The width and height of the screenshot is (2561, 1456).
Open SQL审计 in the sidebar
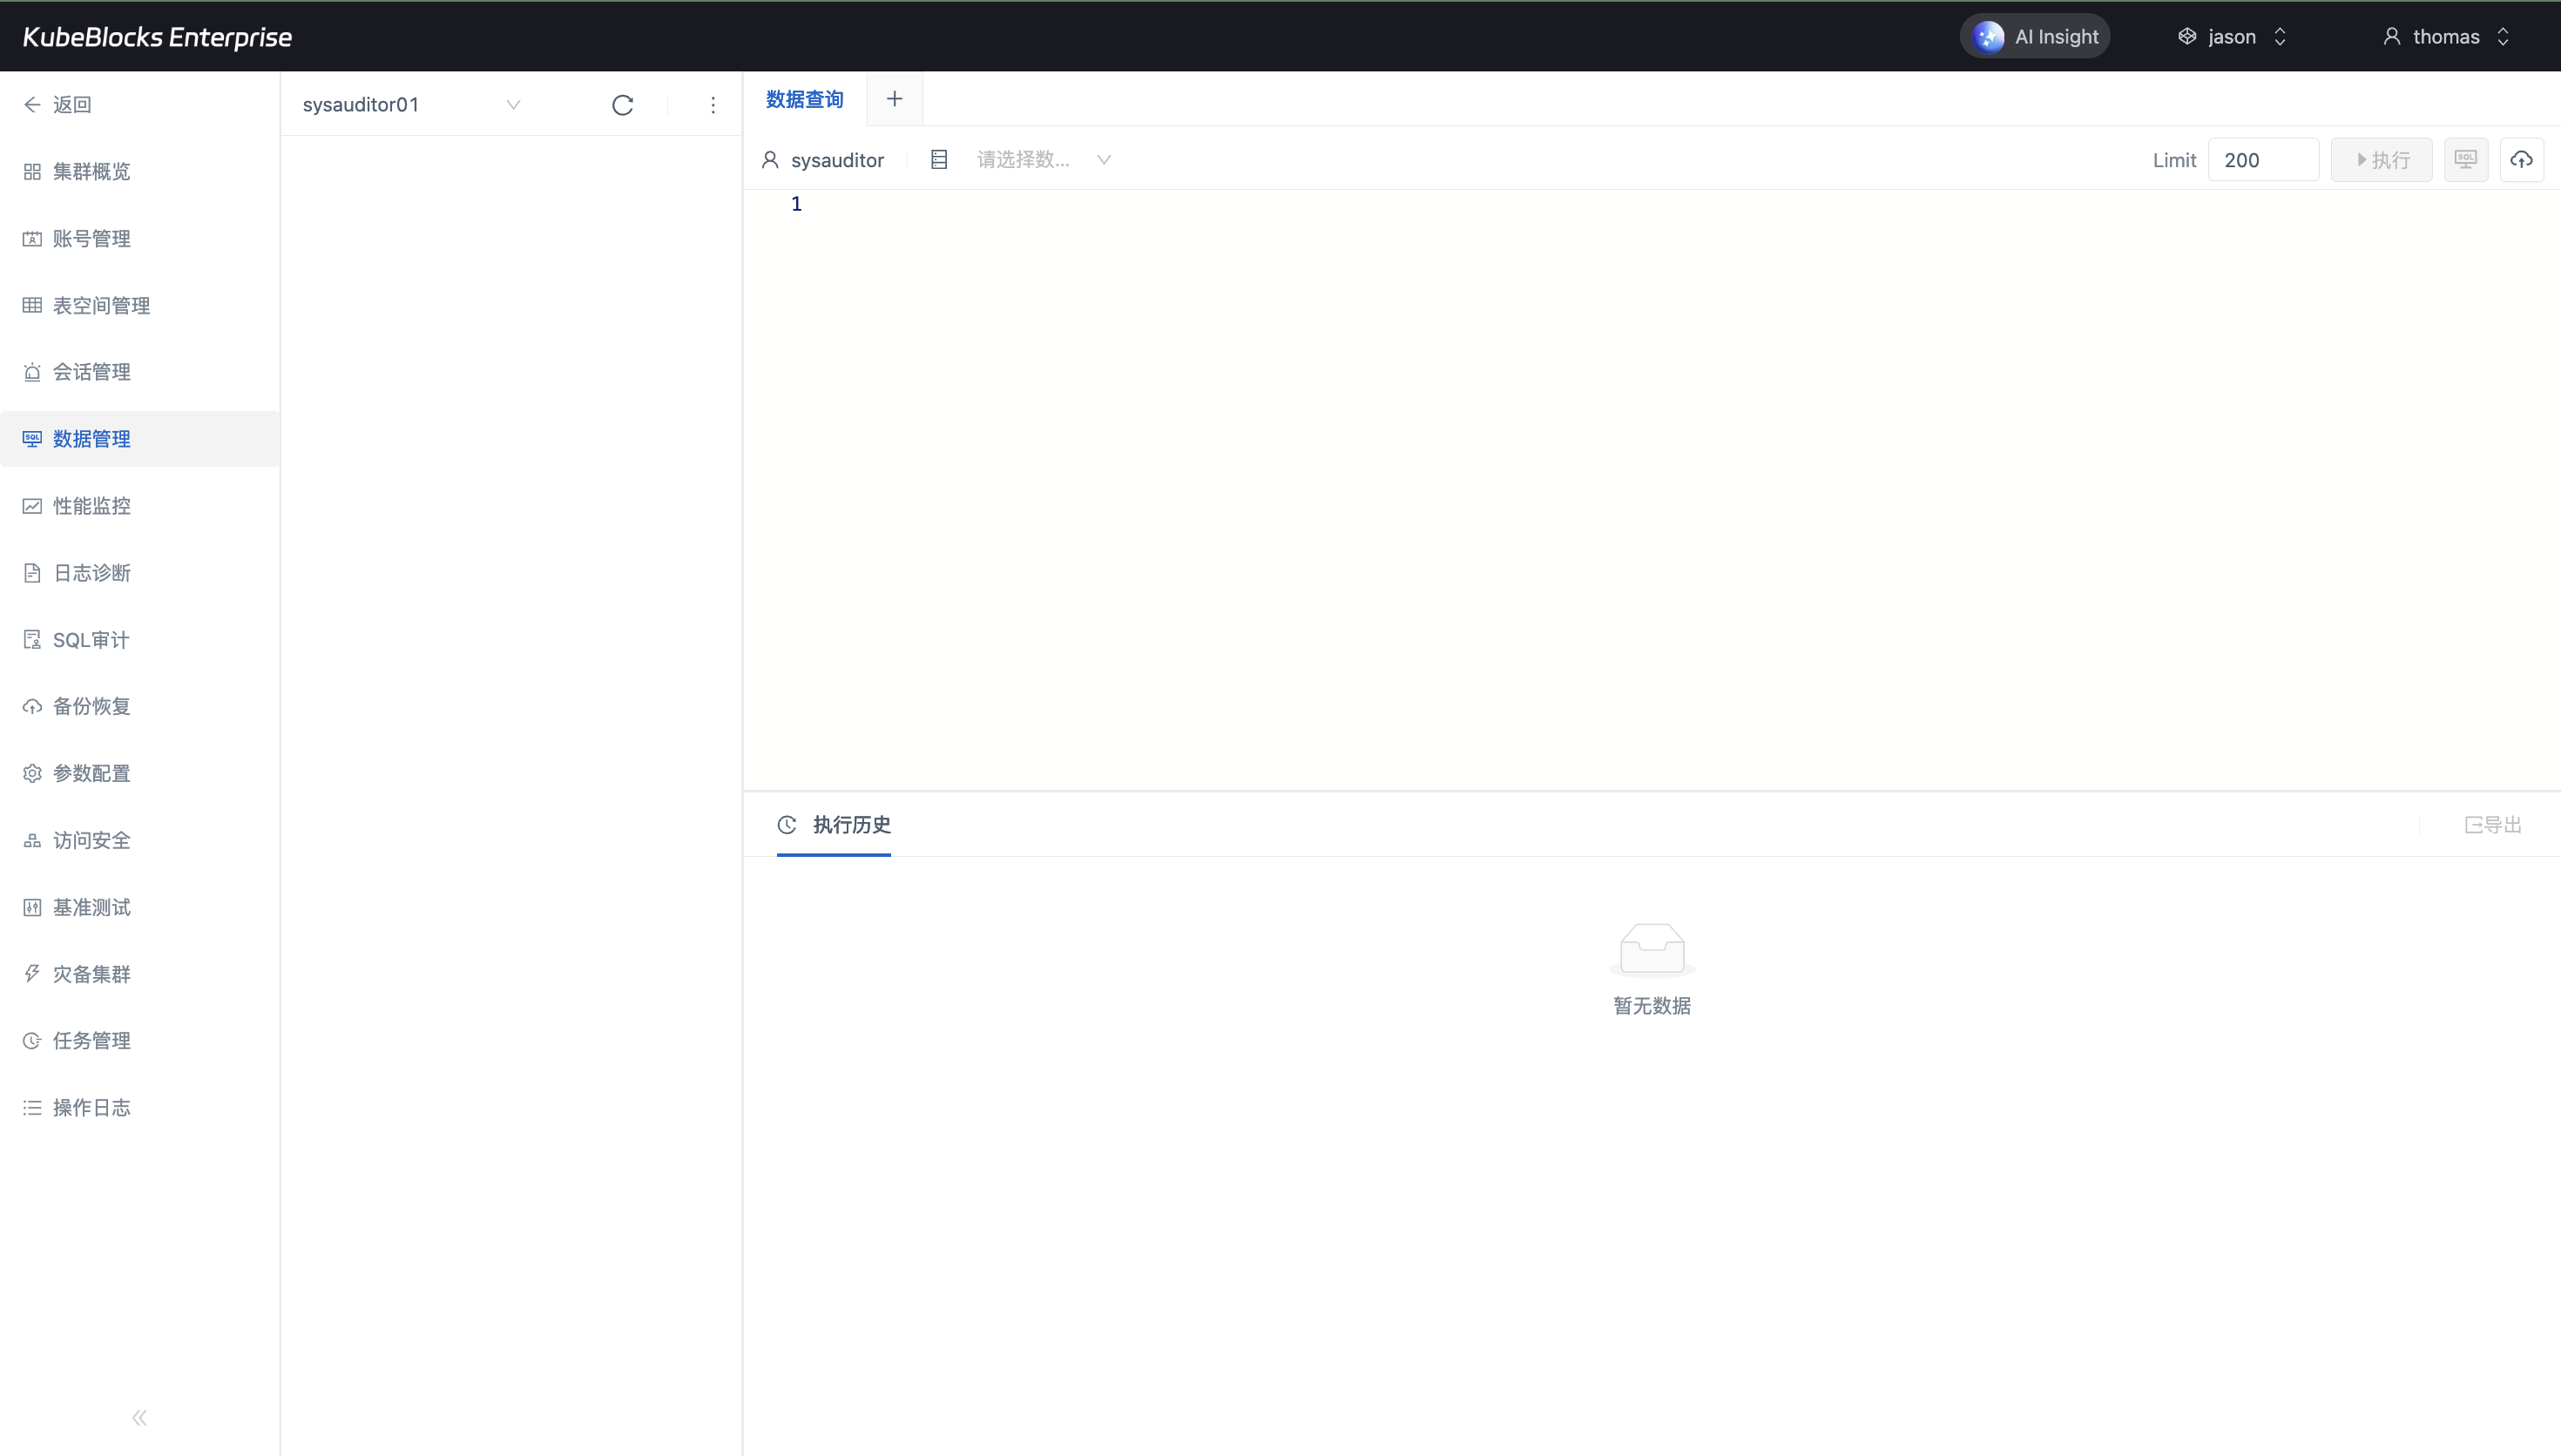(90, 640)
